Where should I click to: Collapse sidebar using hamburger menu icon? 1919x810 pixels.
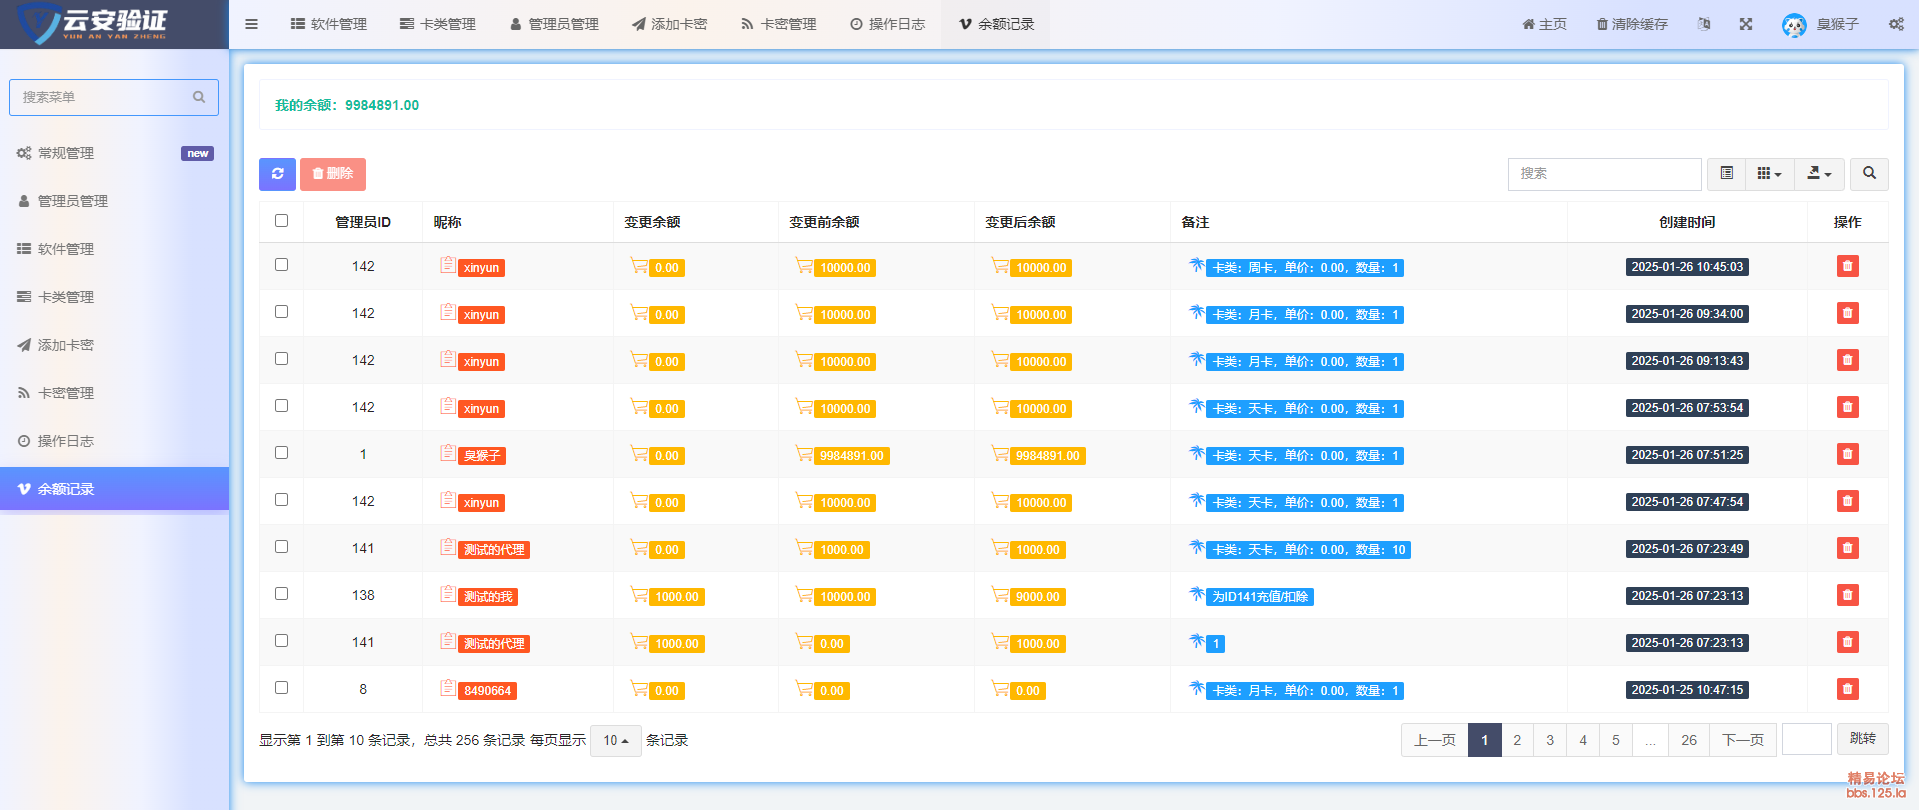coord(252,24)
